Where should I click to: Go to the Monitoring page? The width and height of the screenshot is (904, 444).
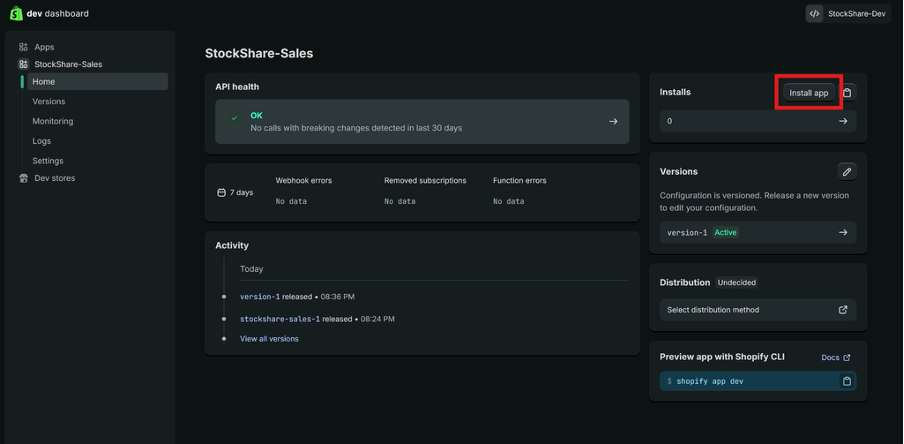tap(53, 121)
